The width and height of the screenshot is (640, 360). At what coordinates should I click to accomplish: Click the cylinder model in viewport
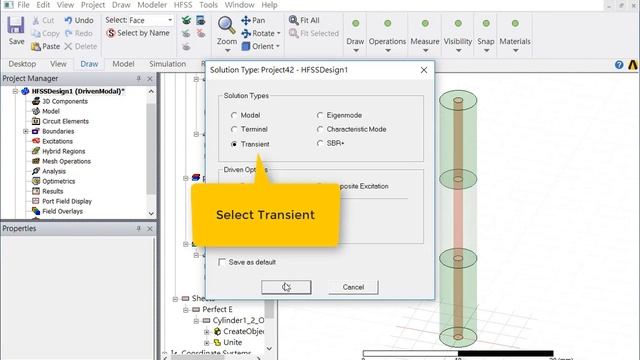tap(458, 218)
